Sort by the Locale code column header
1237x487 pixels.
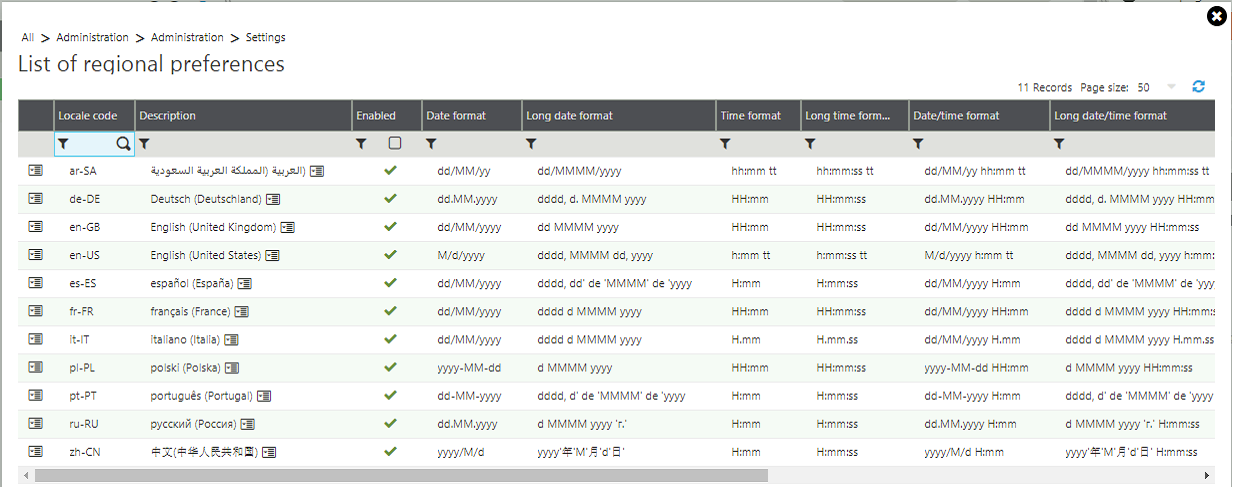click(x=88, y=116)
